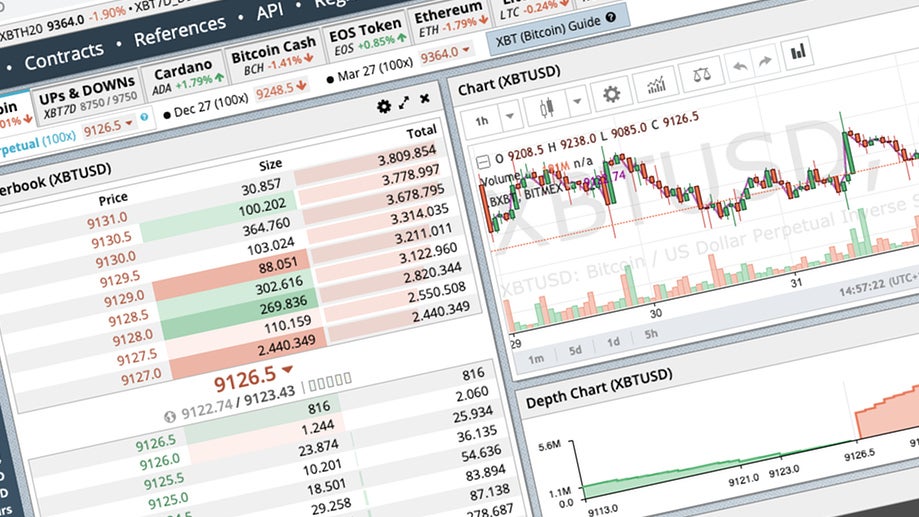Open the chart indicators menu
Screen dimensions: 919x517
click(656, 87)
